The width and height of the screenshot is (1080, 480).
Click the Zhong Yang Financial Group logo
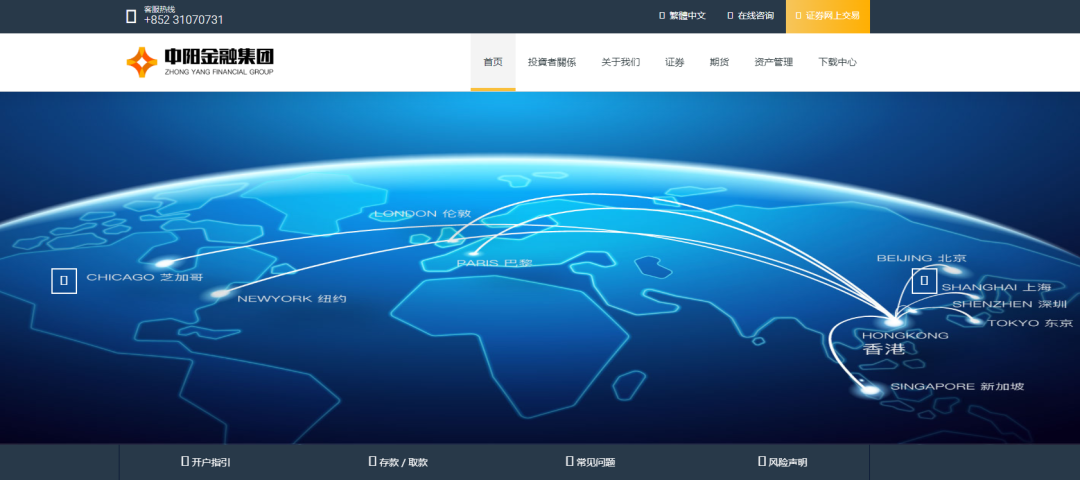coord(200,62)
